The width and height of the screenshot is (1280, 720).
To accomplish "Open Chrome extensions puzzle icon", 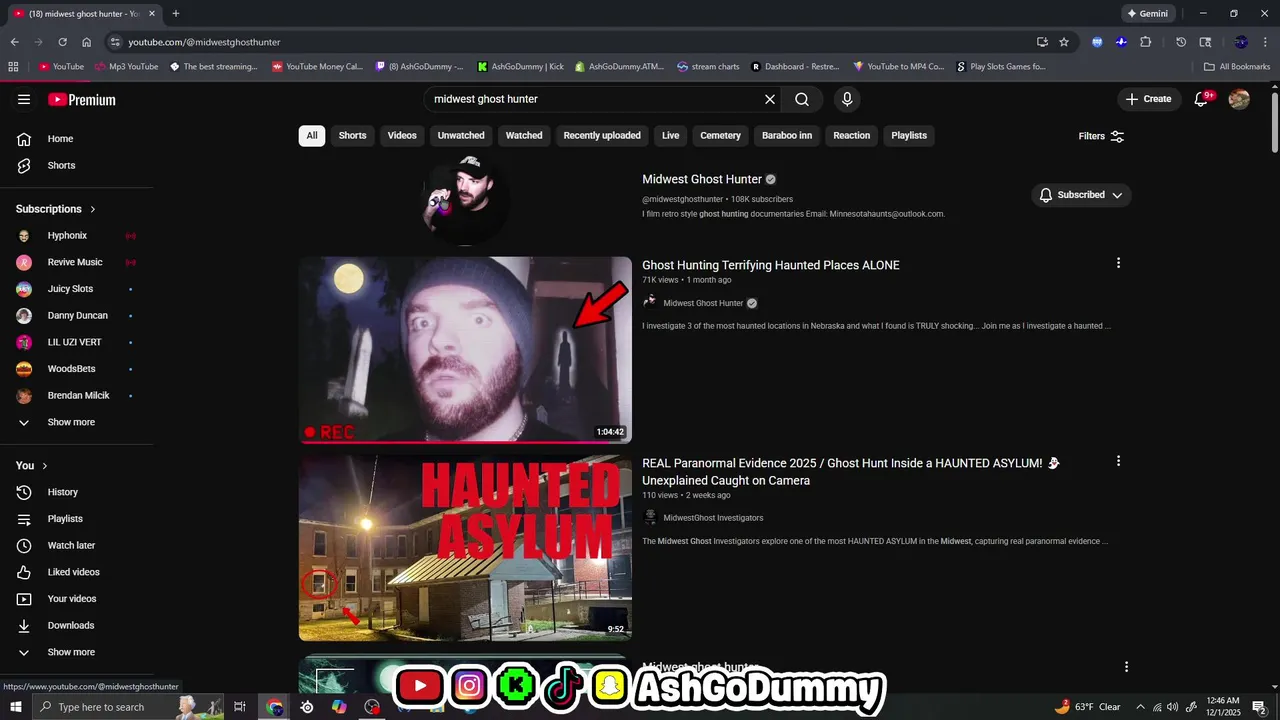I will coord(1146,42).
